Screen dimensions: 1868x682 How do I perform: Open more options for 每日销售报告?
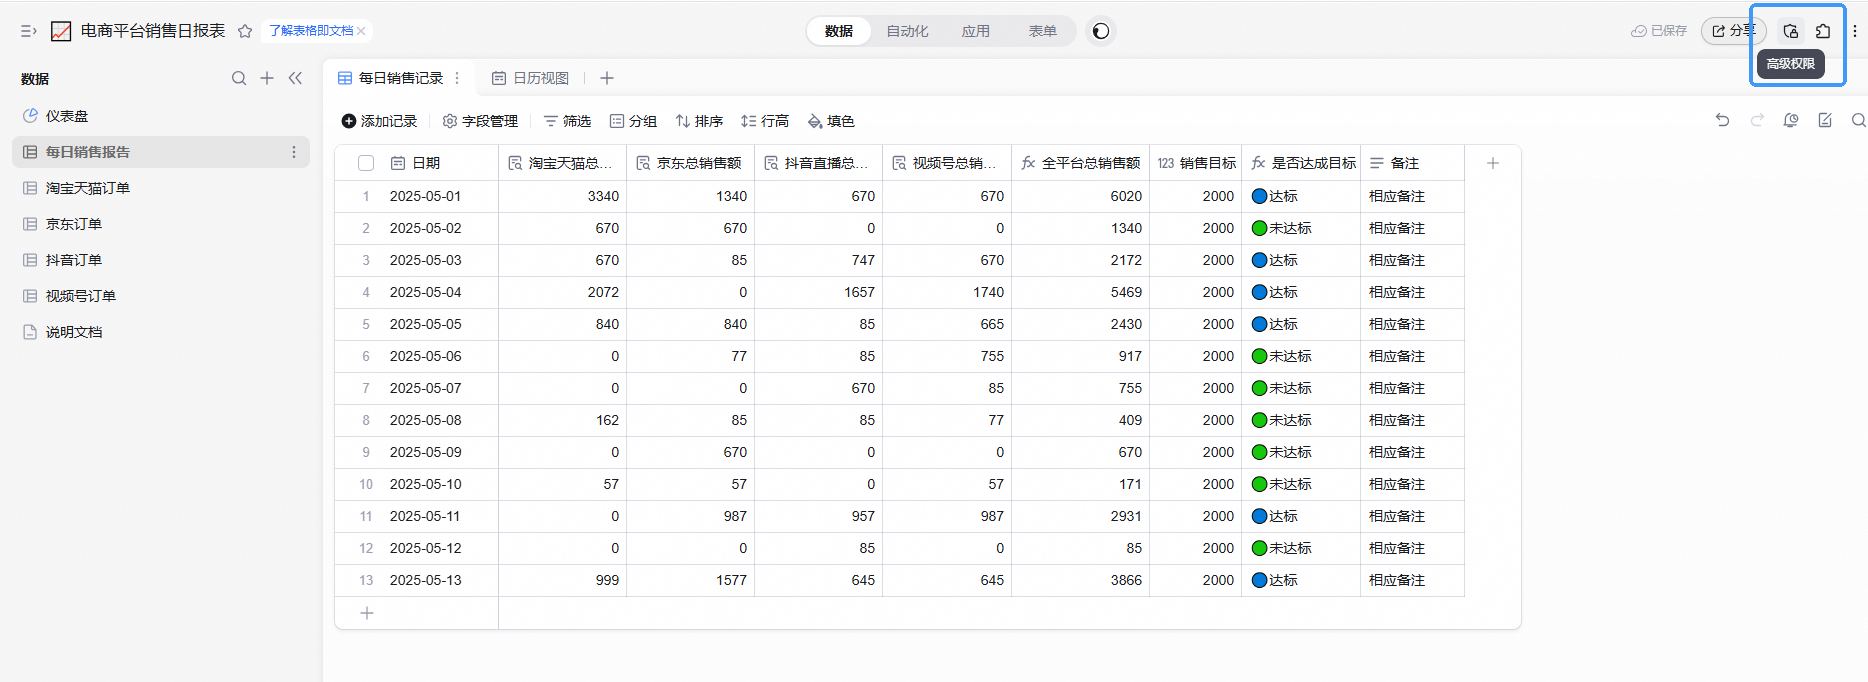294,152
